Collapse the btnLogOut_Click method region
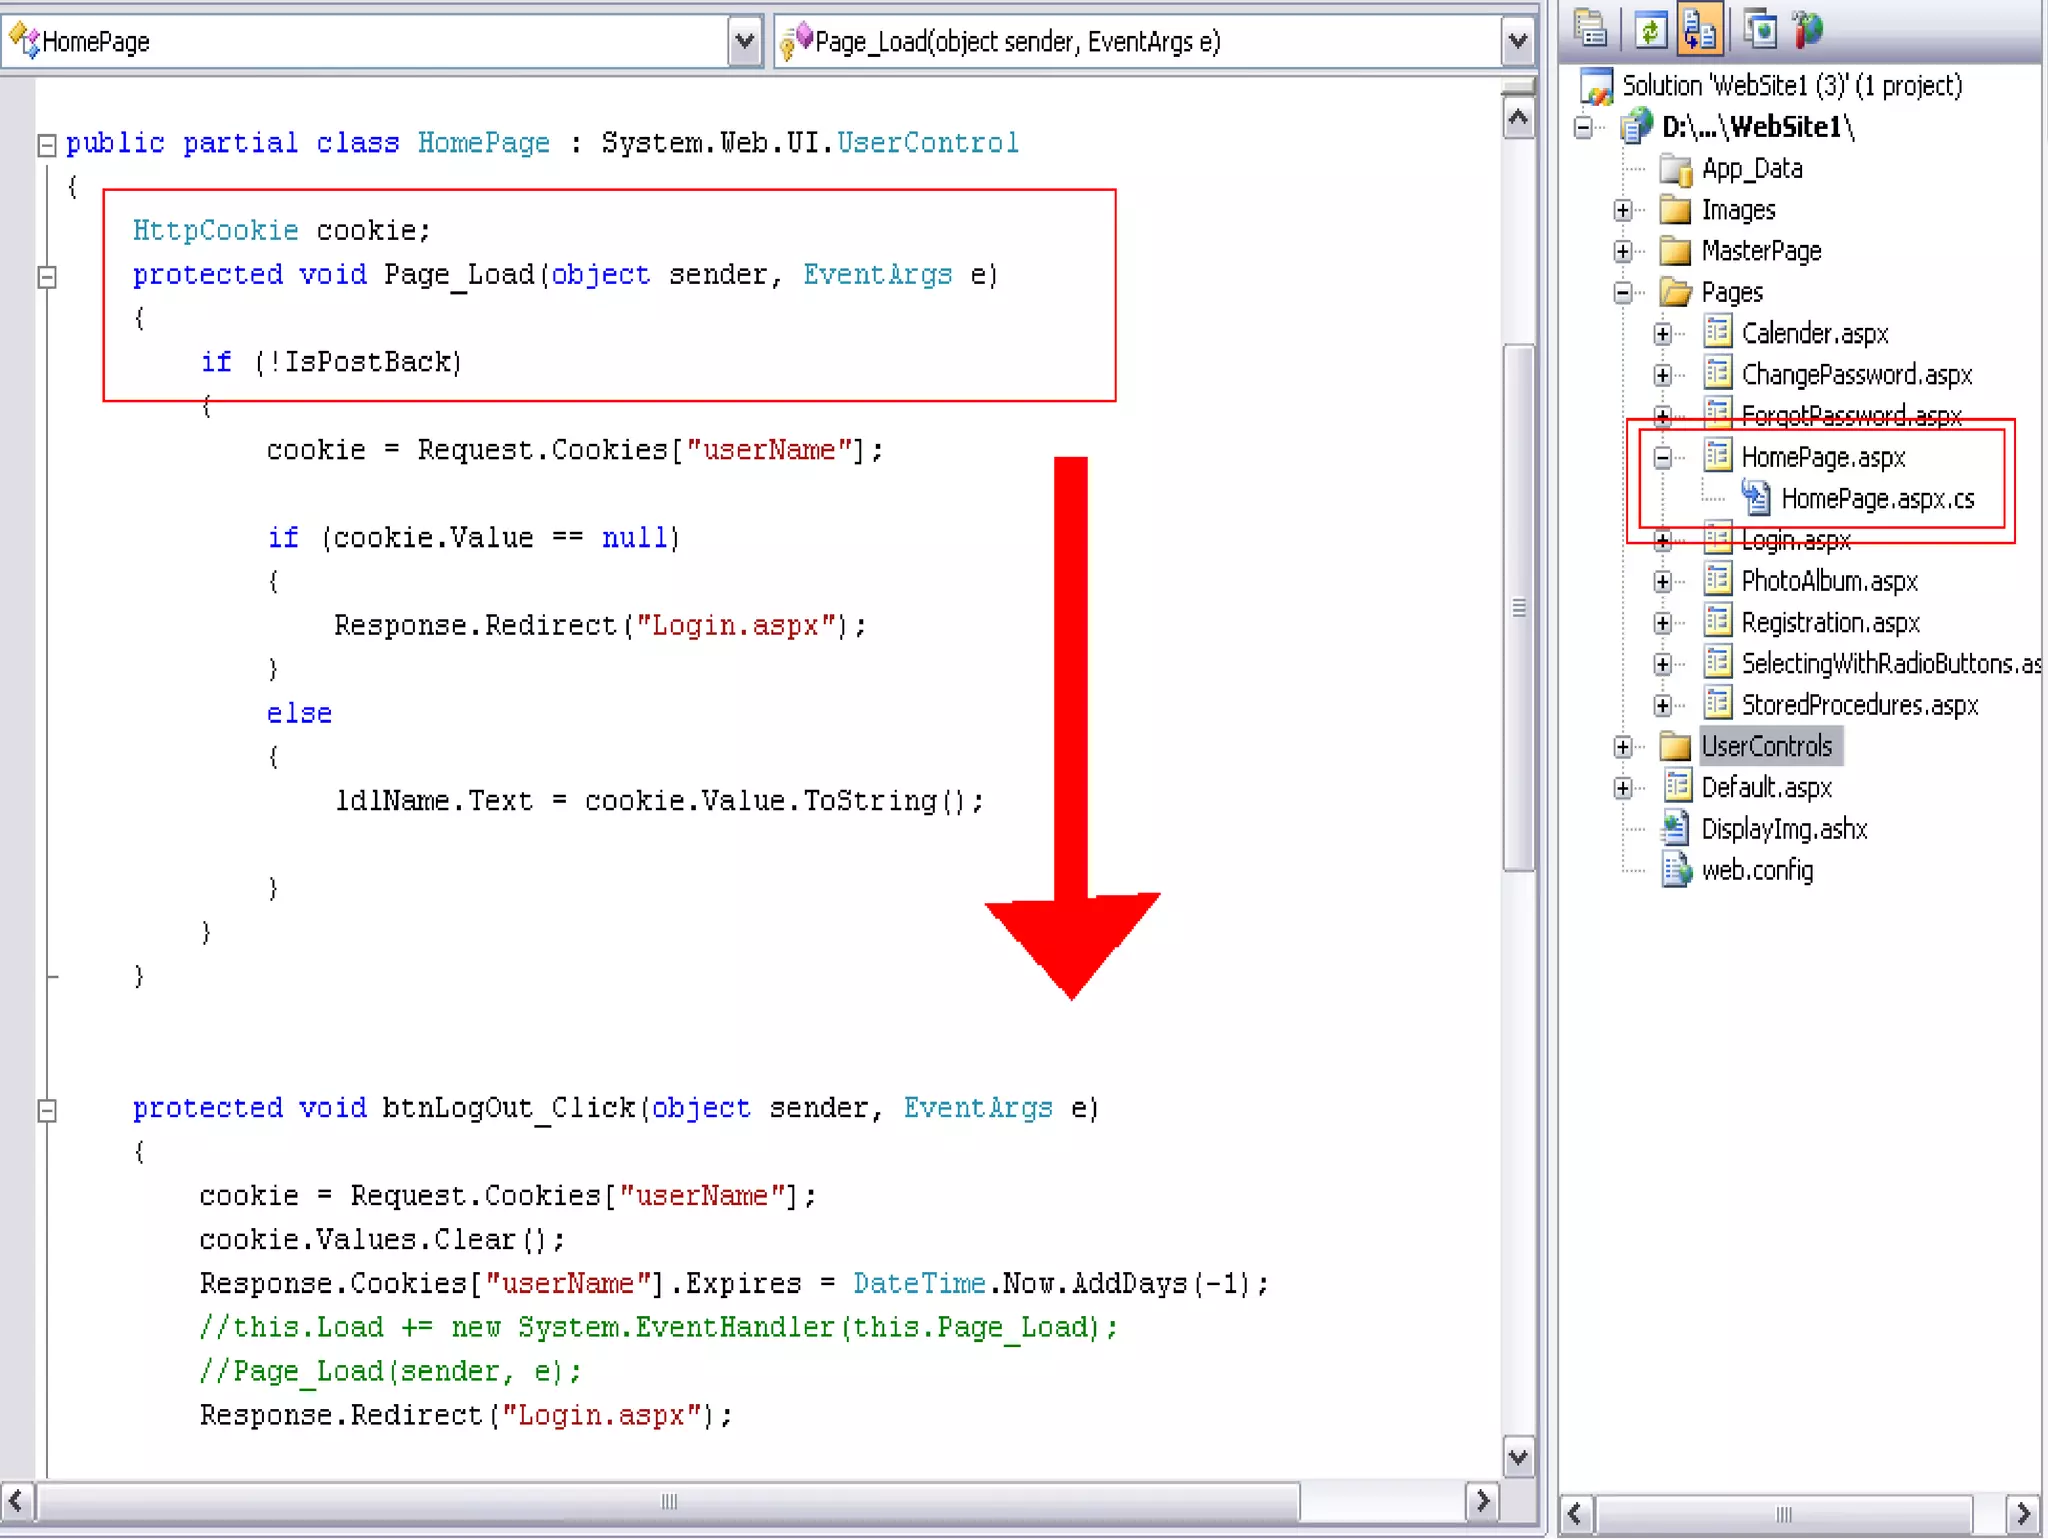The width and height of the screenshot is (2048, 1539). tap(46, 1110)
